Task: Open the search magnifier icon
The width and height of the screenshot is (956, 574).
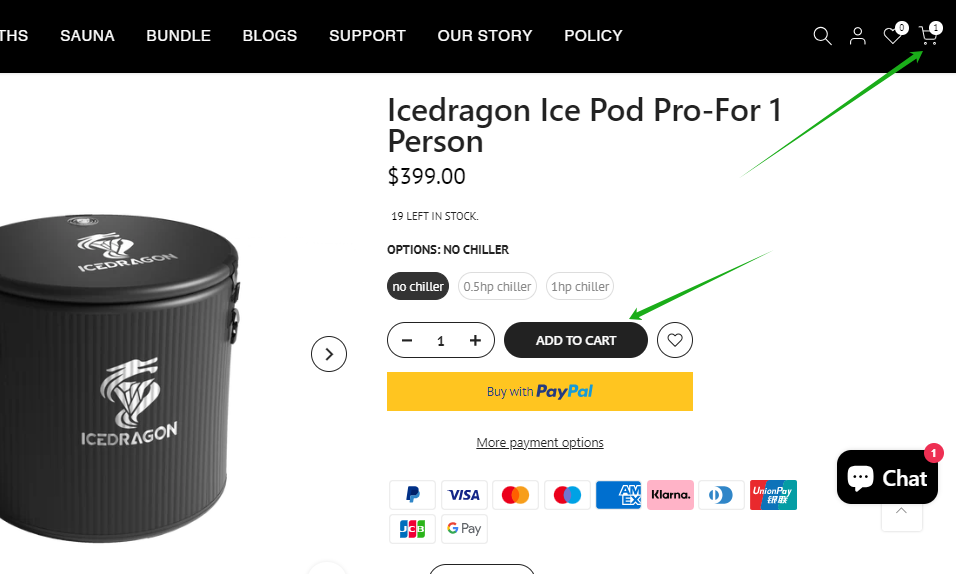Action: 822,36
